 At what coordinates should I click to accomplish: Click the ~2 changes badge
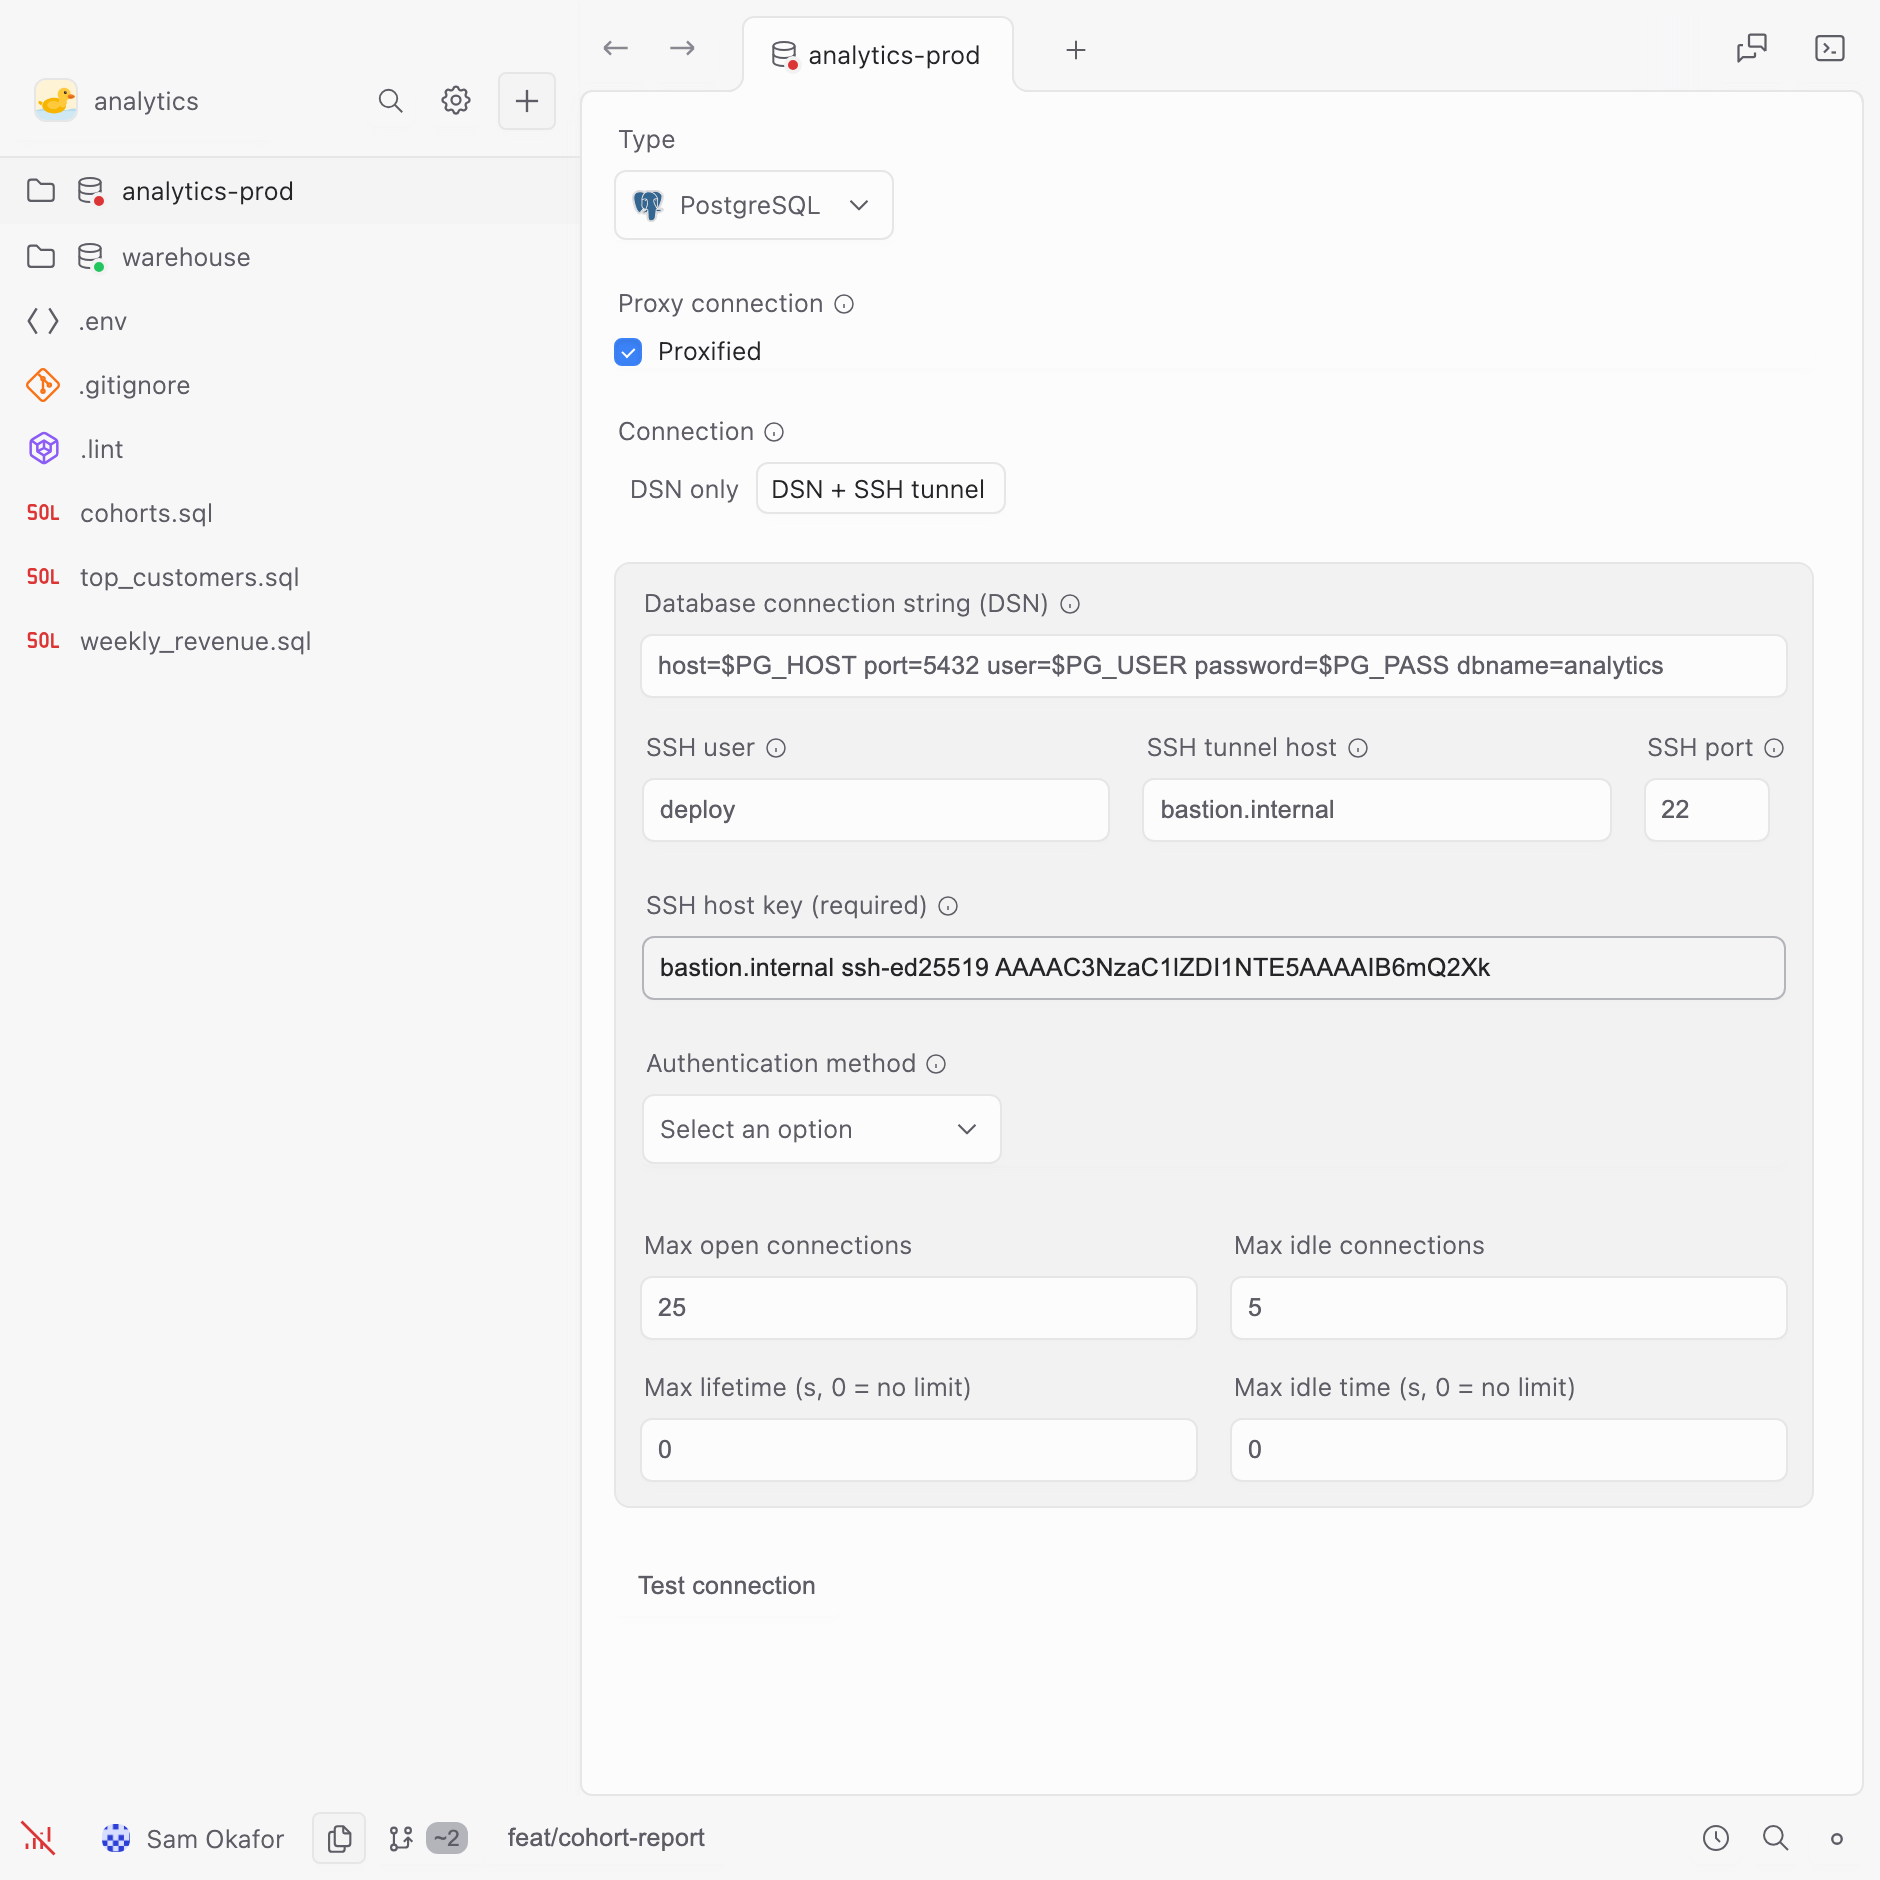pyautogui.click(x=446, y=1838)
